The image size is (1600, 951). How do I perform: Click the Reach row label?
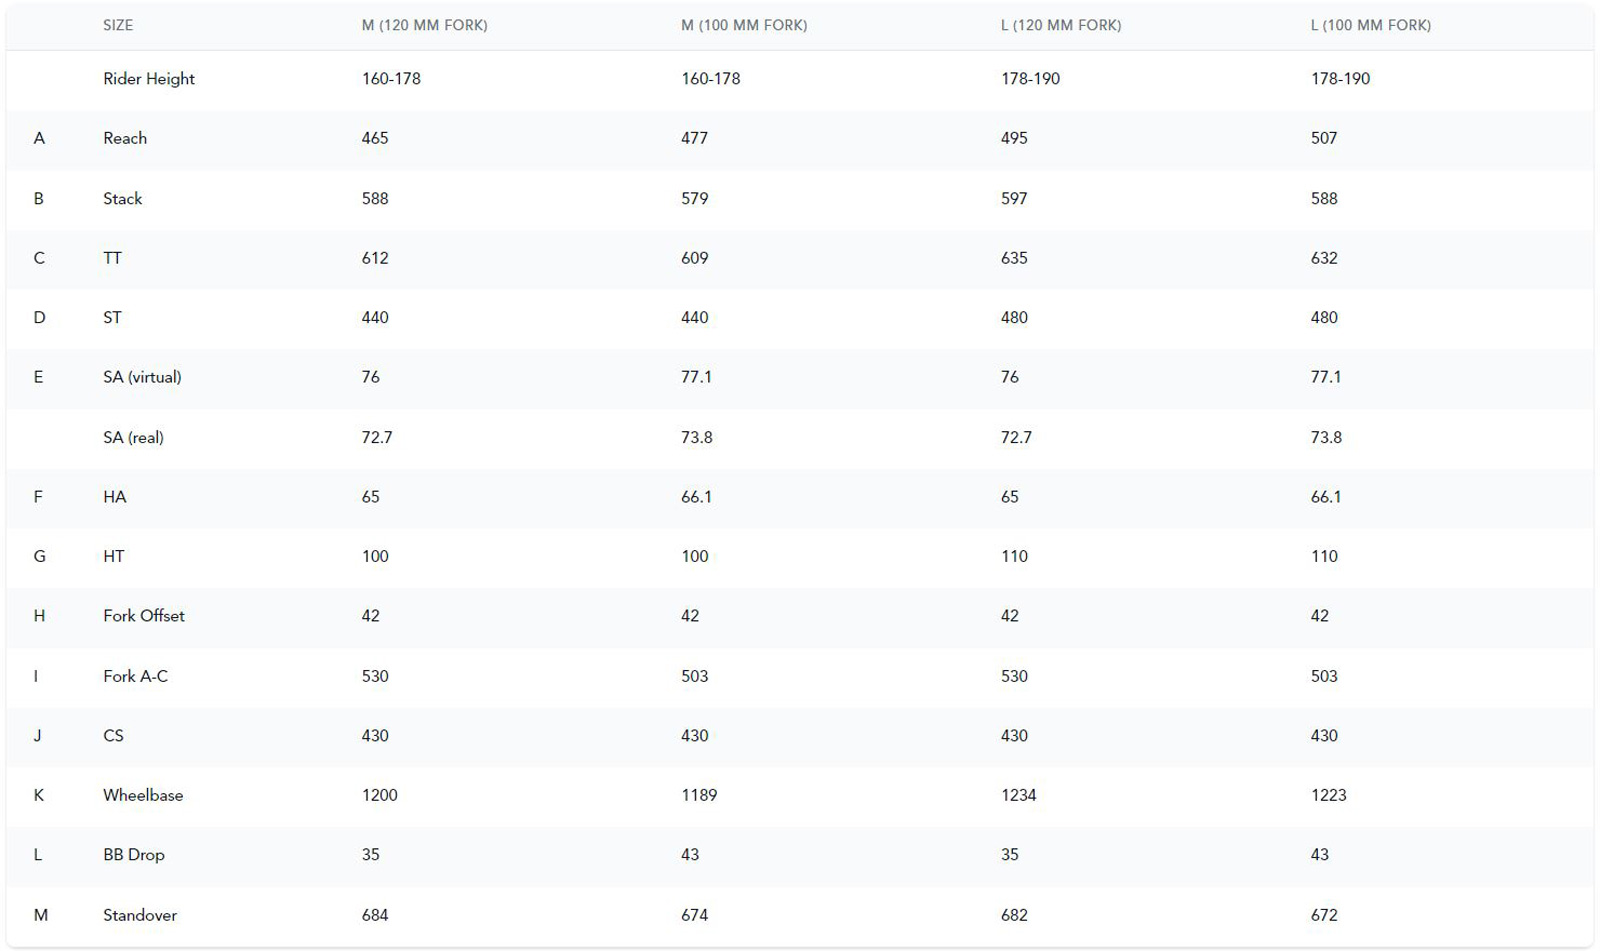[x=125, y=138]
